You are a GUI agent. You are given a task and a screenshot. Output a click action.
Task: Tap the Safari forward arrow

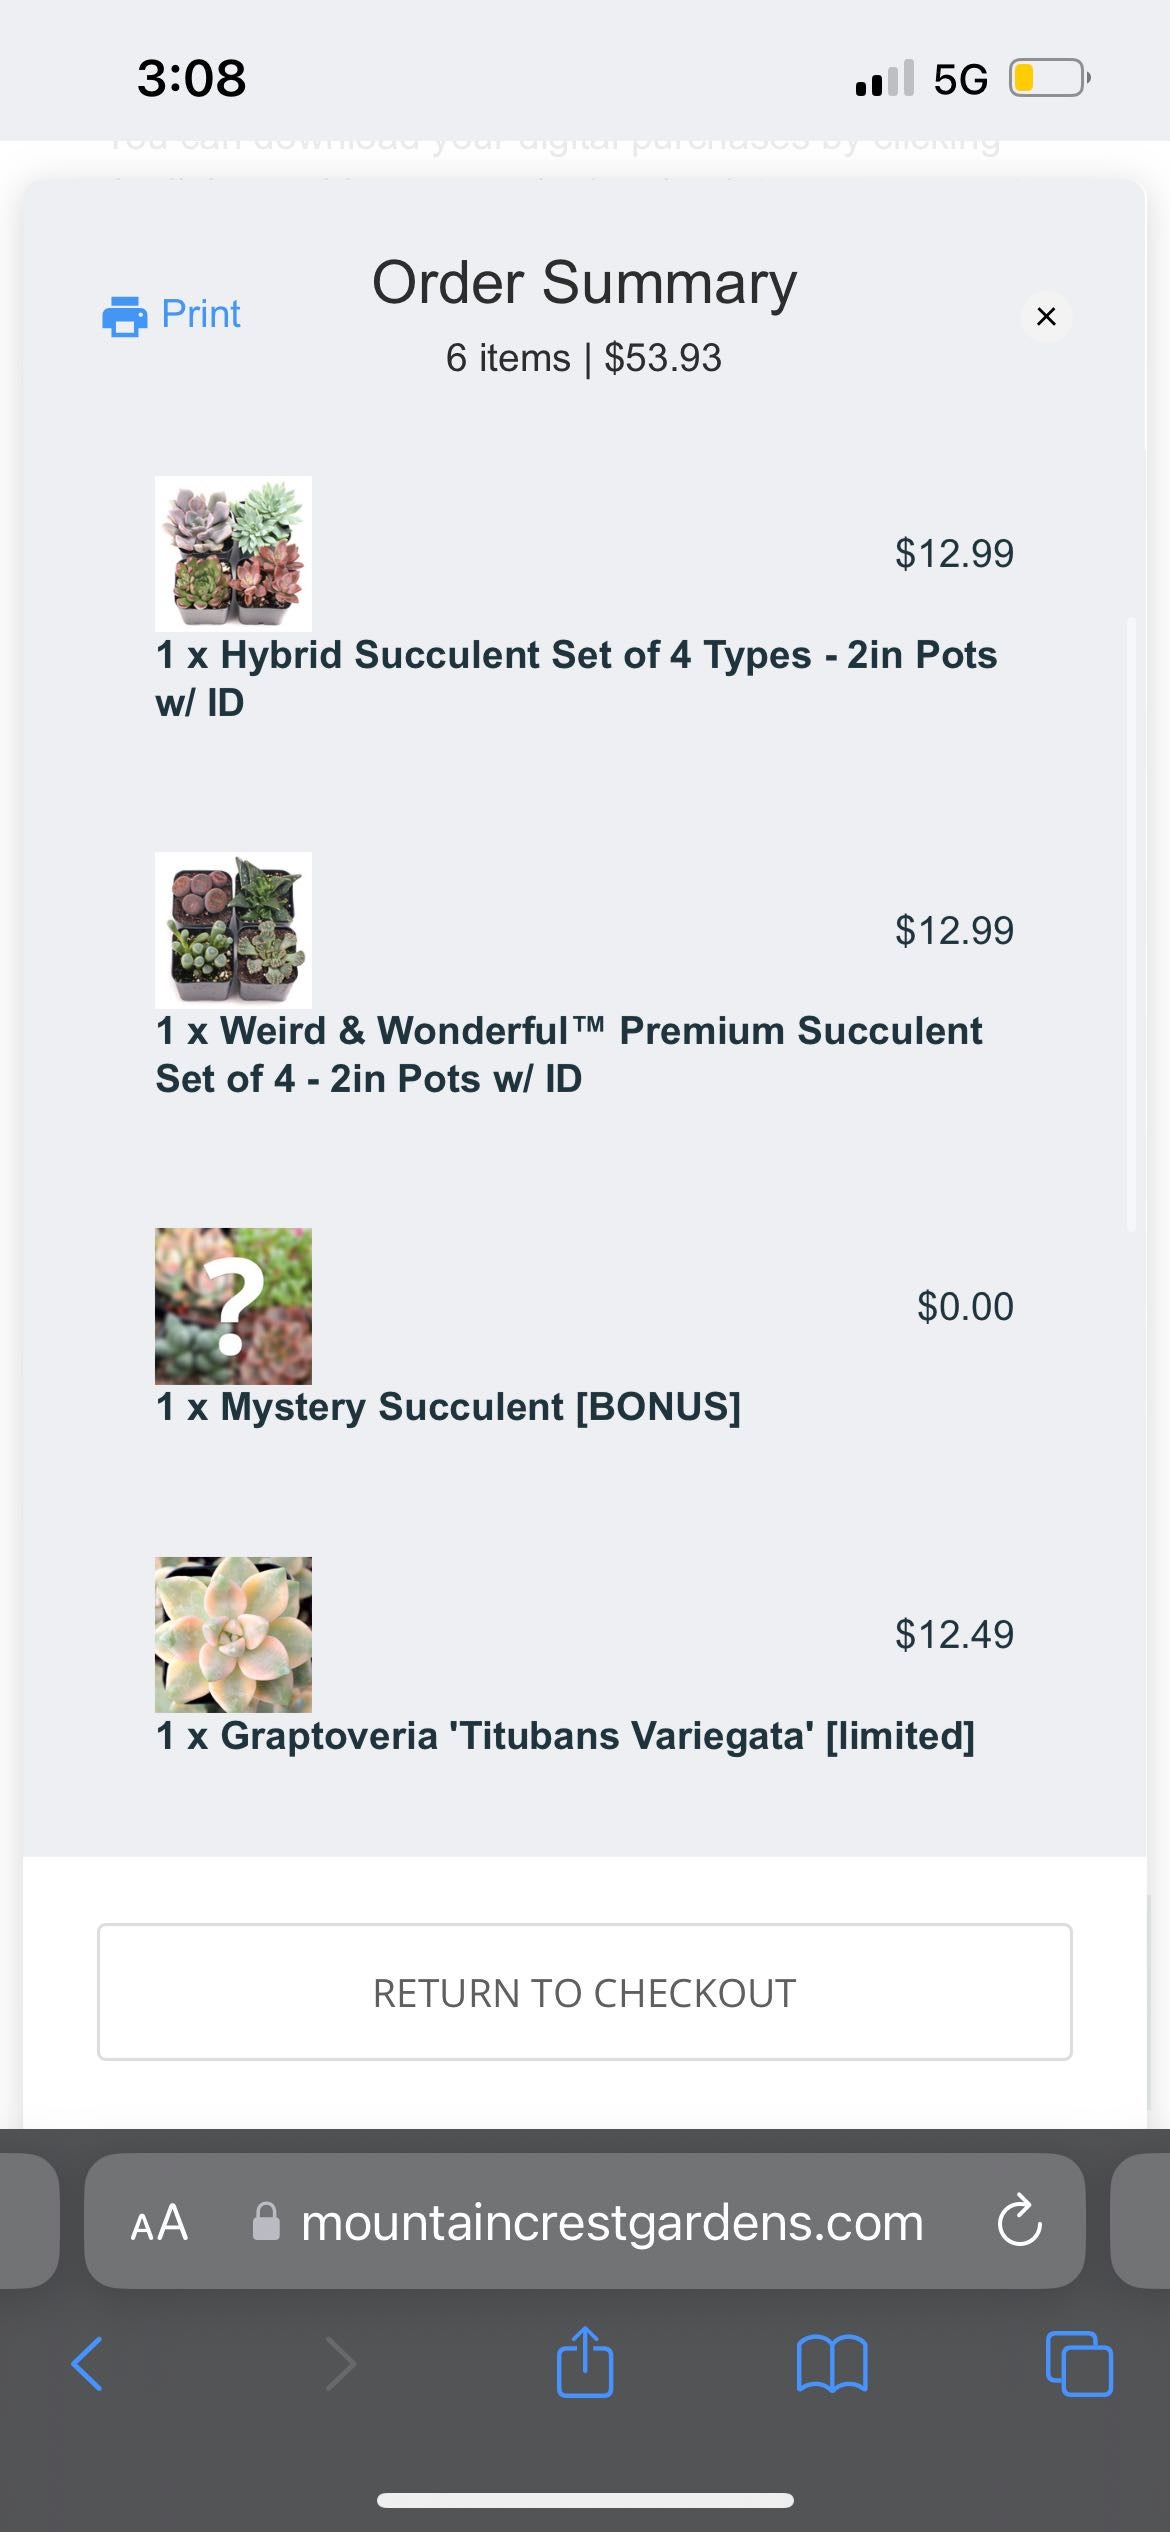pyautogui.click(x=340, y=2364)
